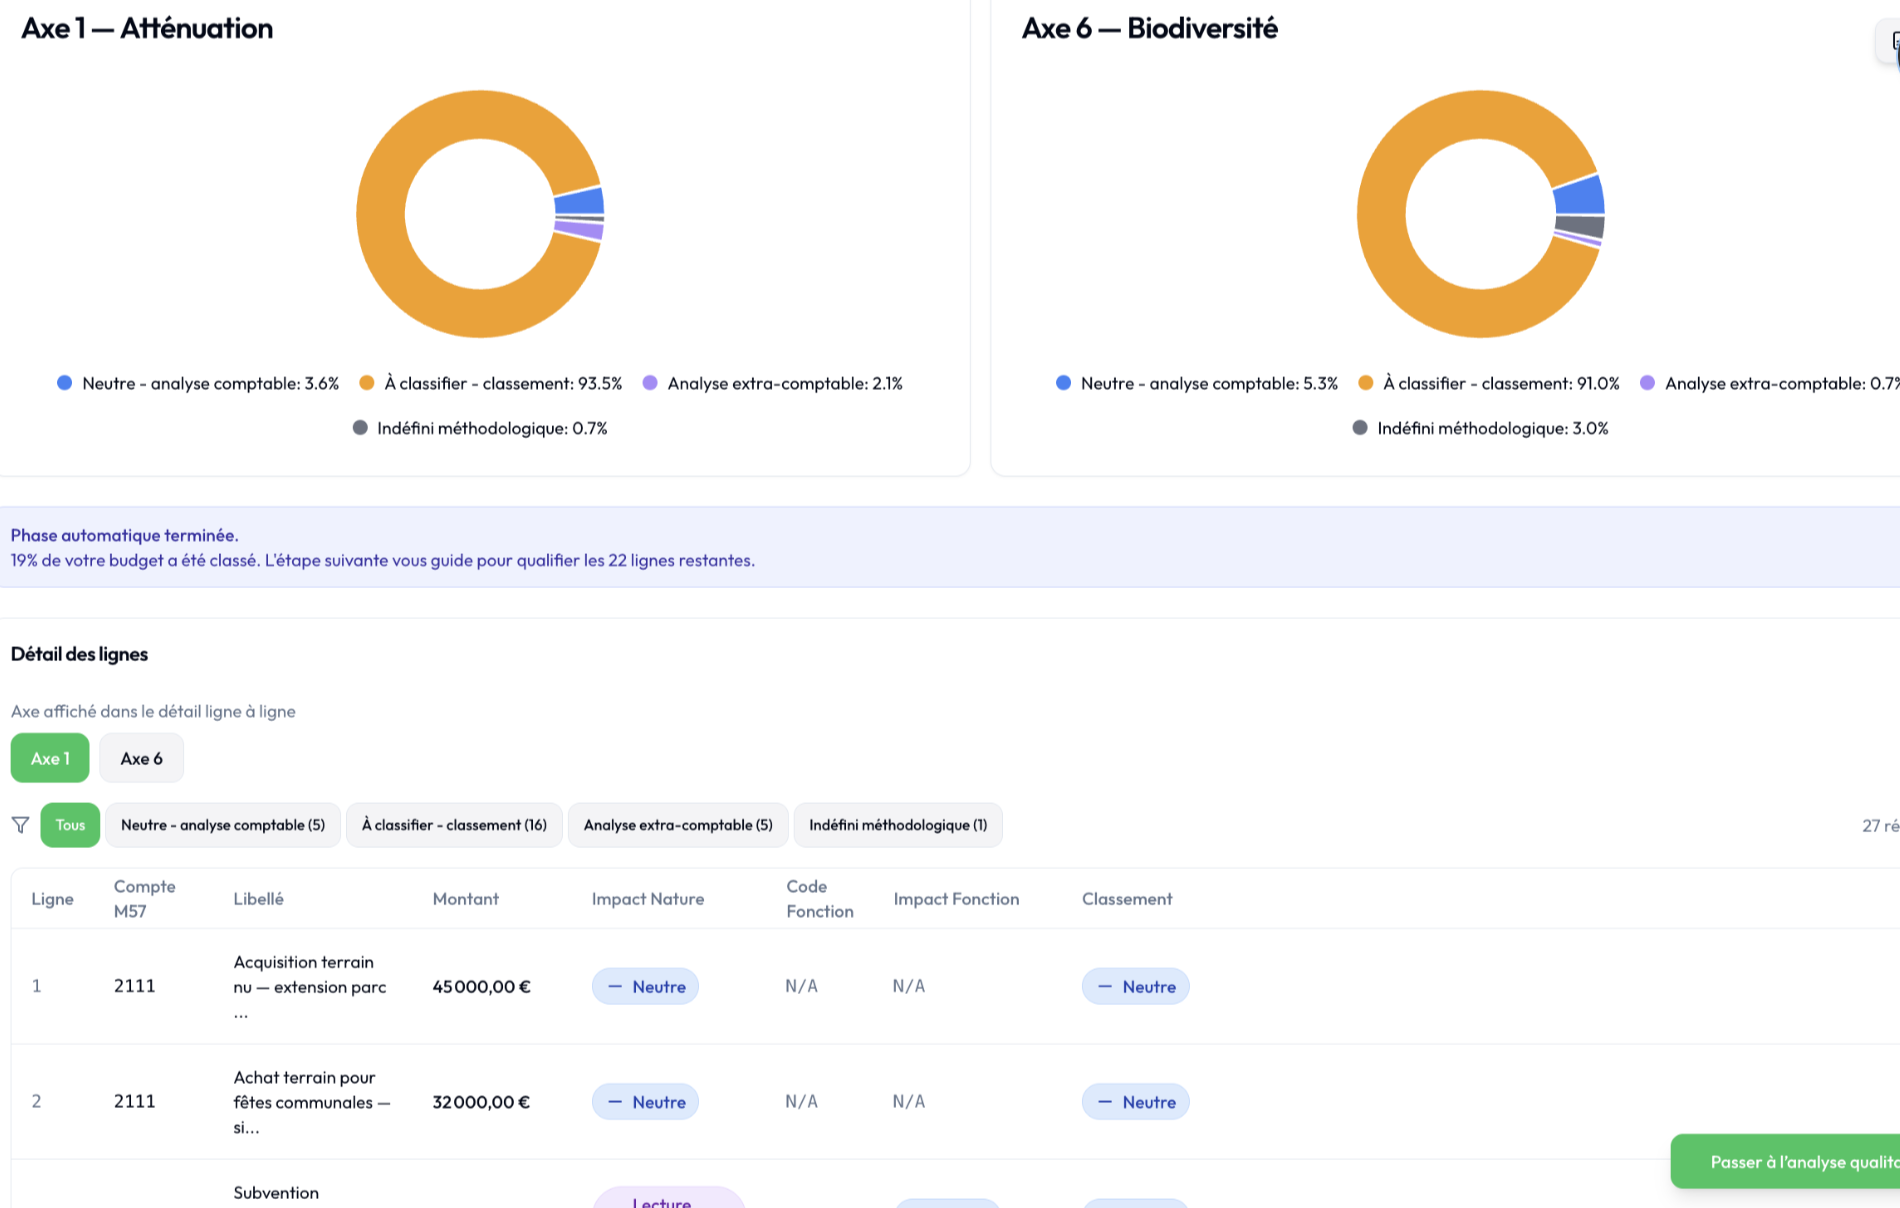The width and height of the screenshot is (1900, 1208).
Task: Show Analyse extra-comptable (5) lines
Action: (x=678, y=825)
